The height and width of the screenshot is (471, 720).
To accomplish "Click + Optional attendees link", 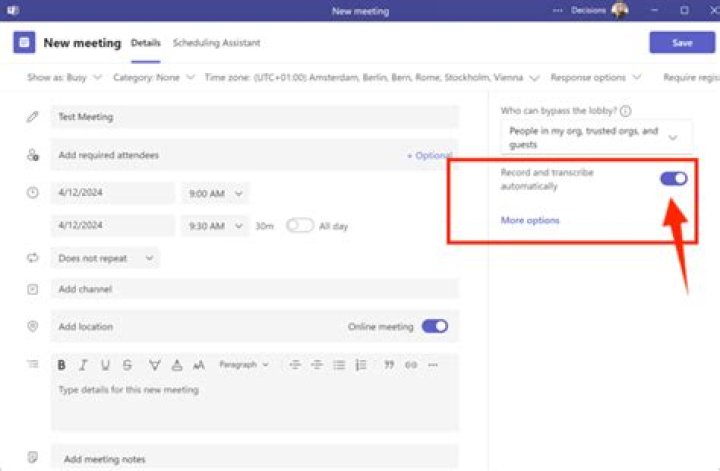I will click(x=430, y=156).
